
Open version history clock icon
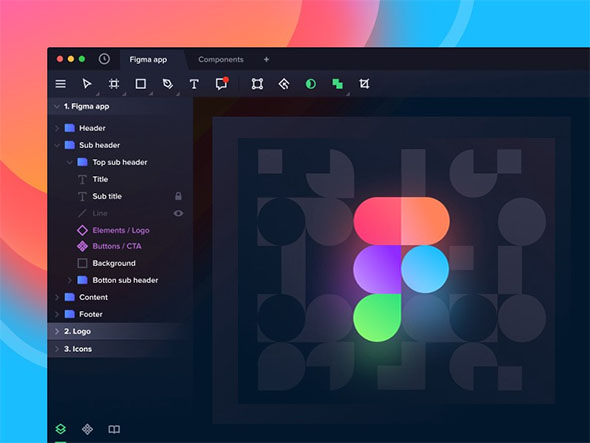104,59
